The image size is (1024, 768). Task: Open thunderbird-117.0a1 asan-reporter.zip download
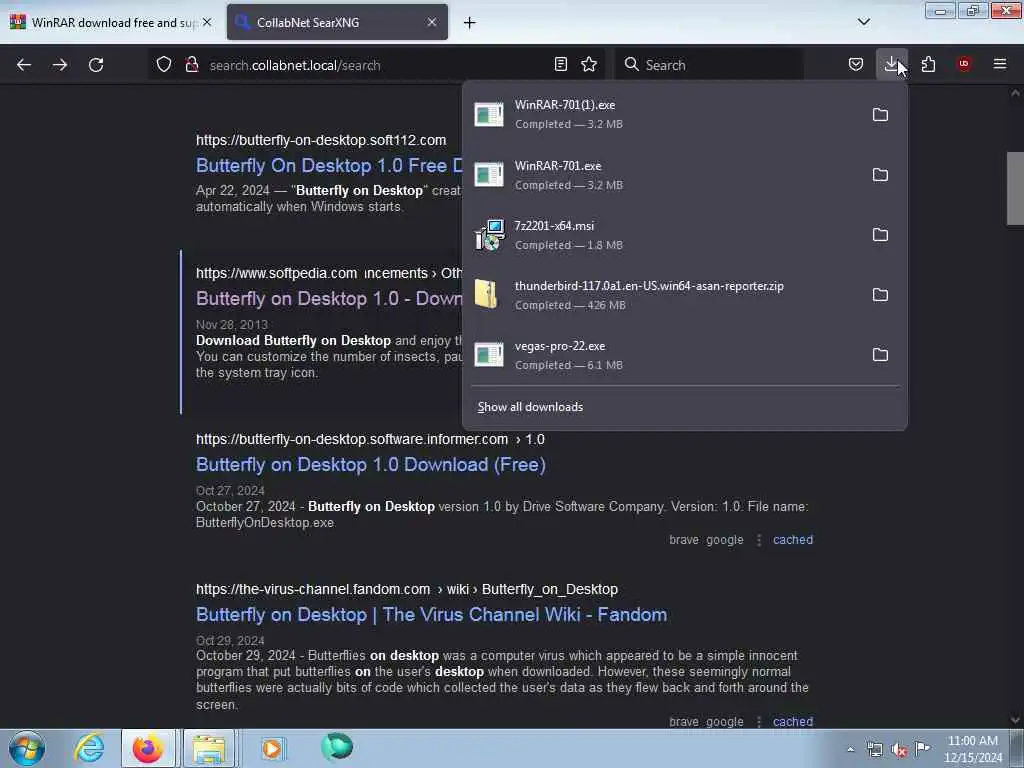tap(662, 295)
